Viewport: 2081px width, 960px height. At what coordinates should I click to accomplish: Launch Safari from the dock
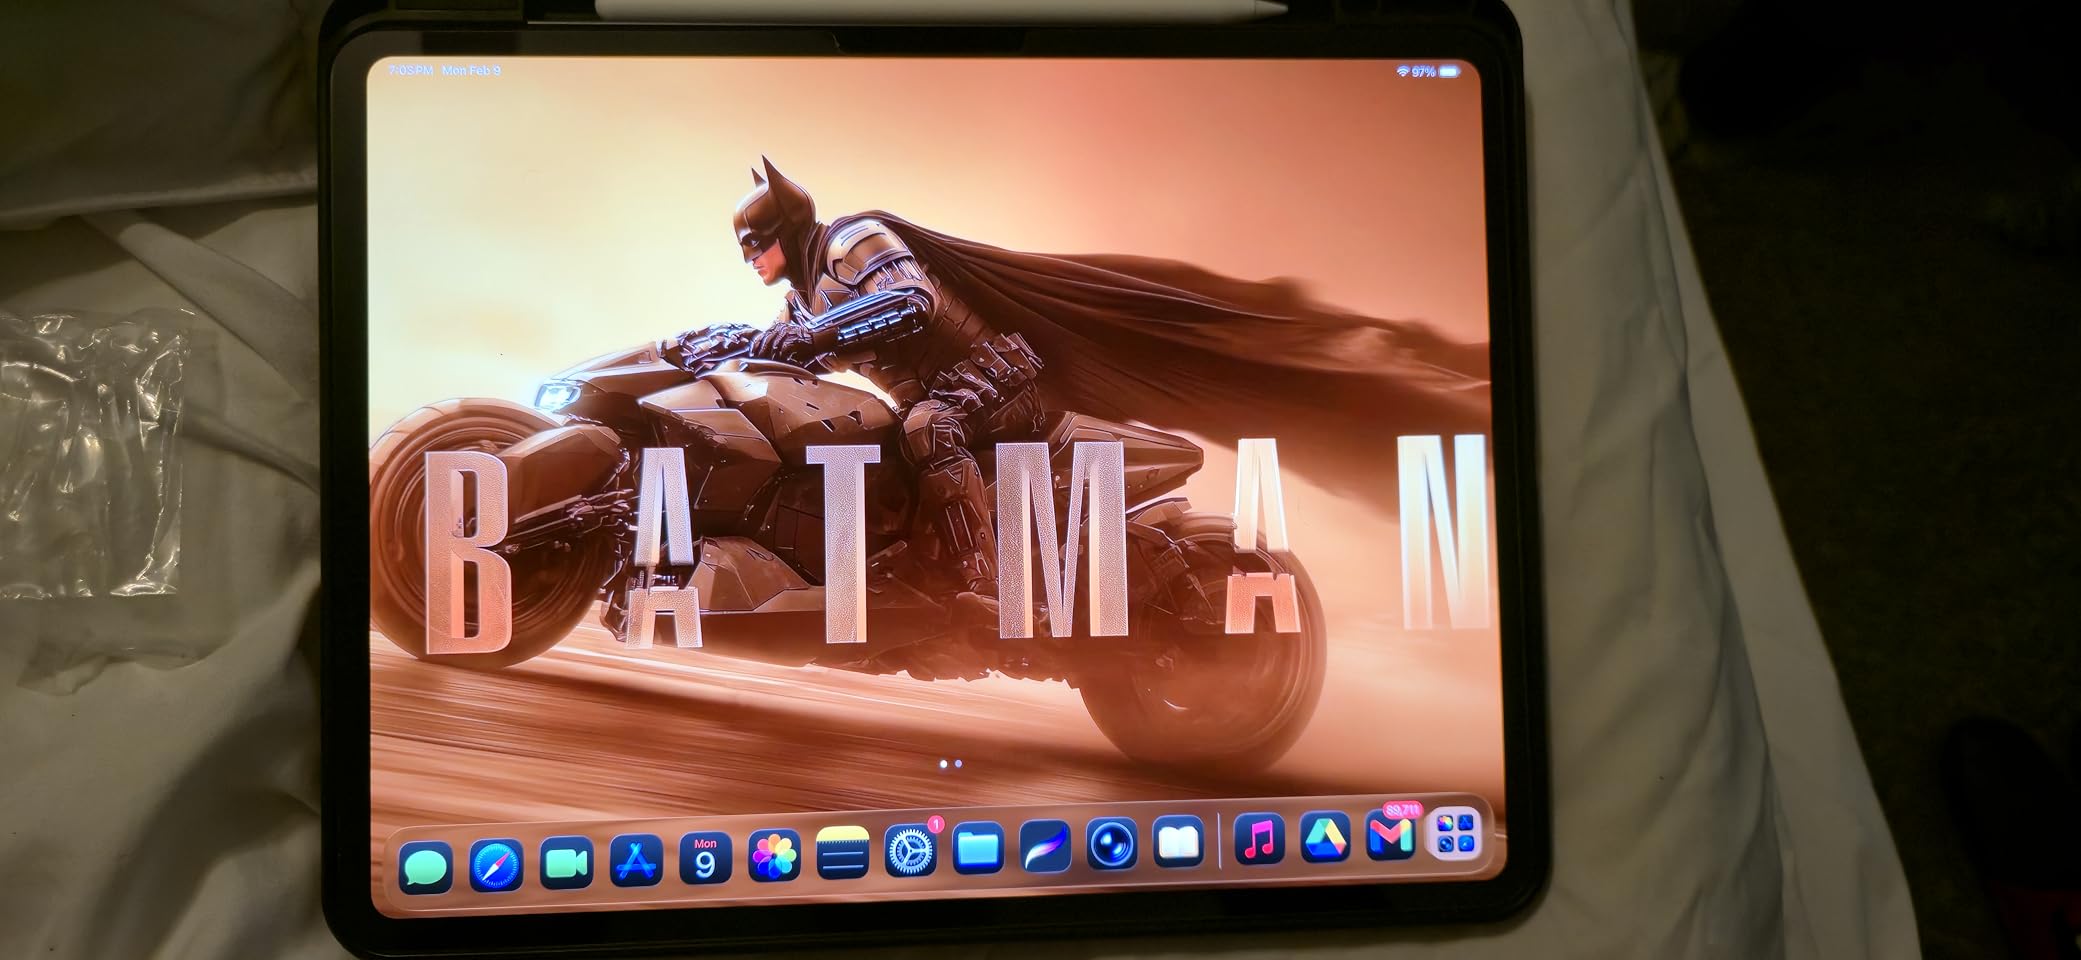496,865
